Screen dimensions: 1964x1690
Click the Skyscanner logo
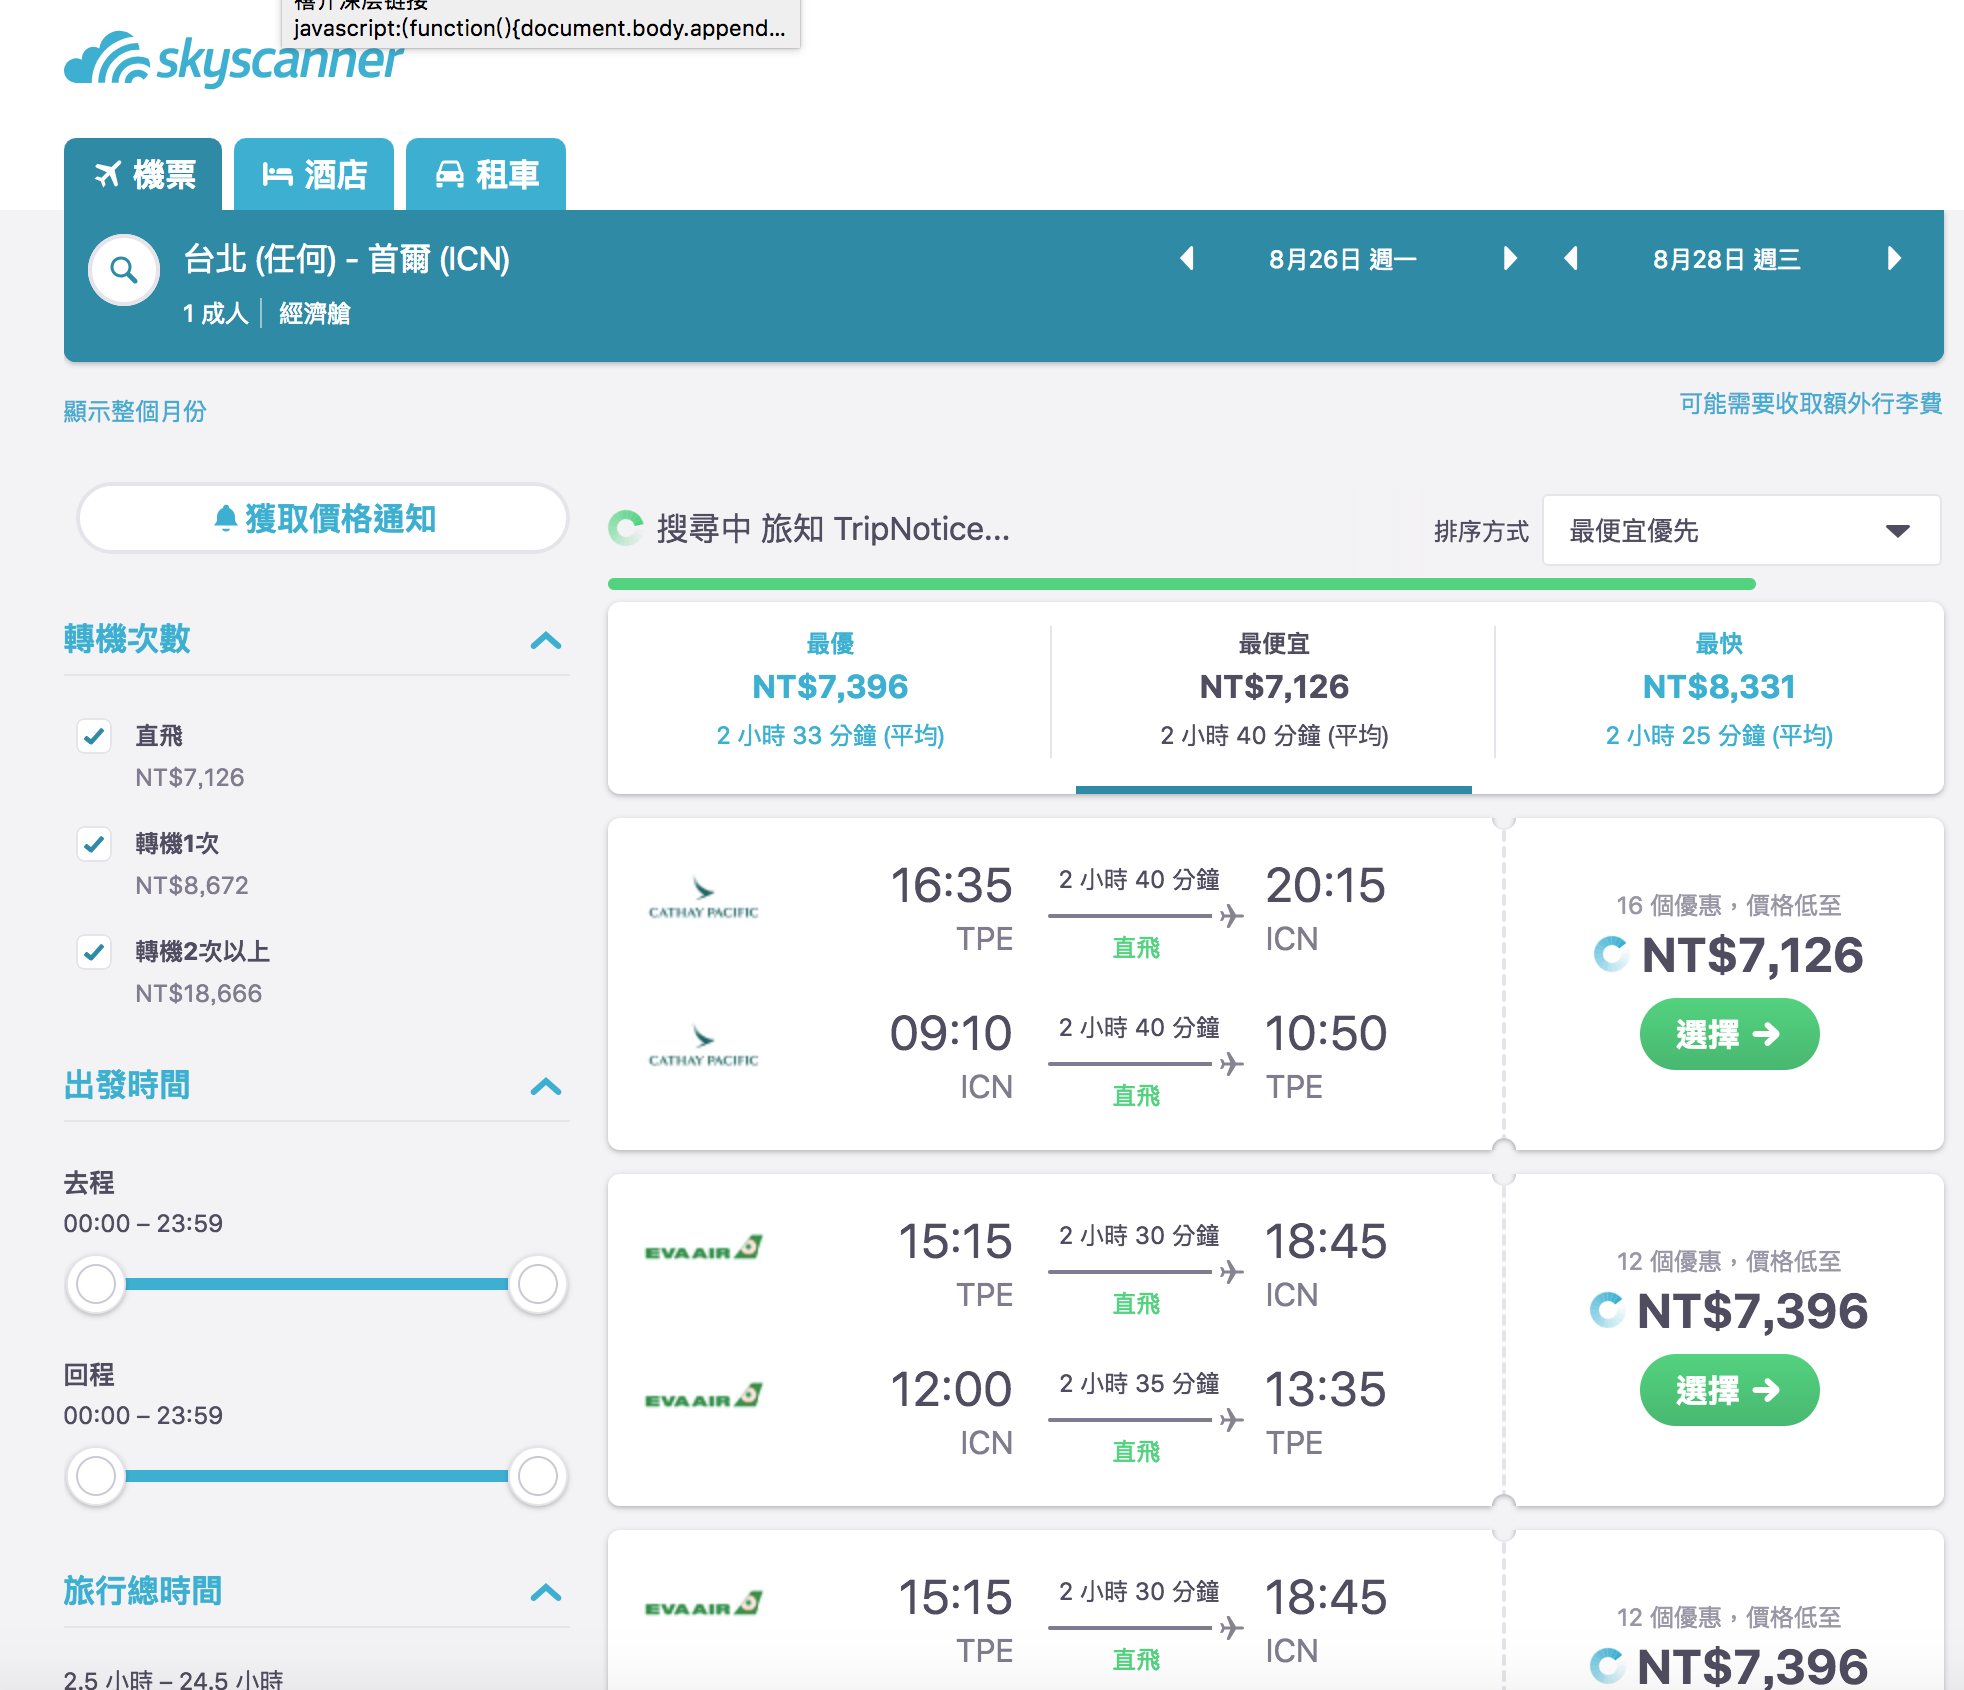tap(233, 60)
